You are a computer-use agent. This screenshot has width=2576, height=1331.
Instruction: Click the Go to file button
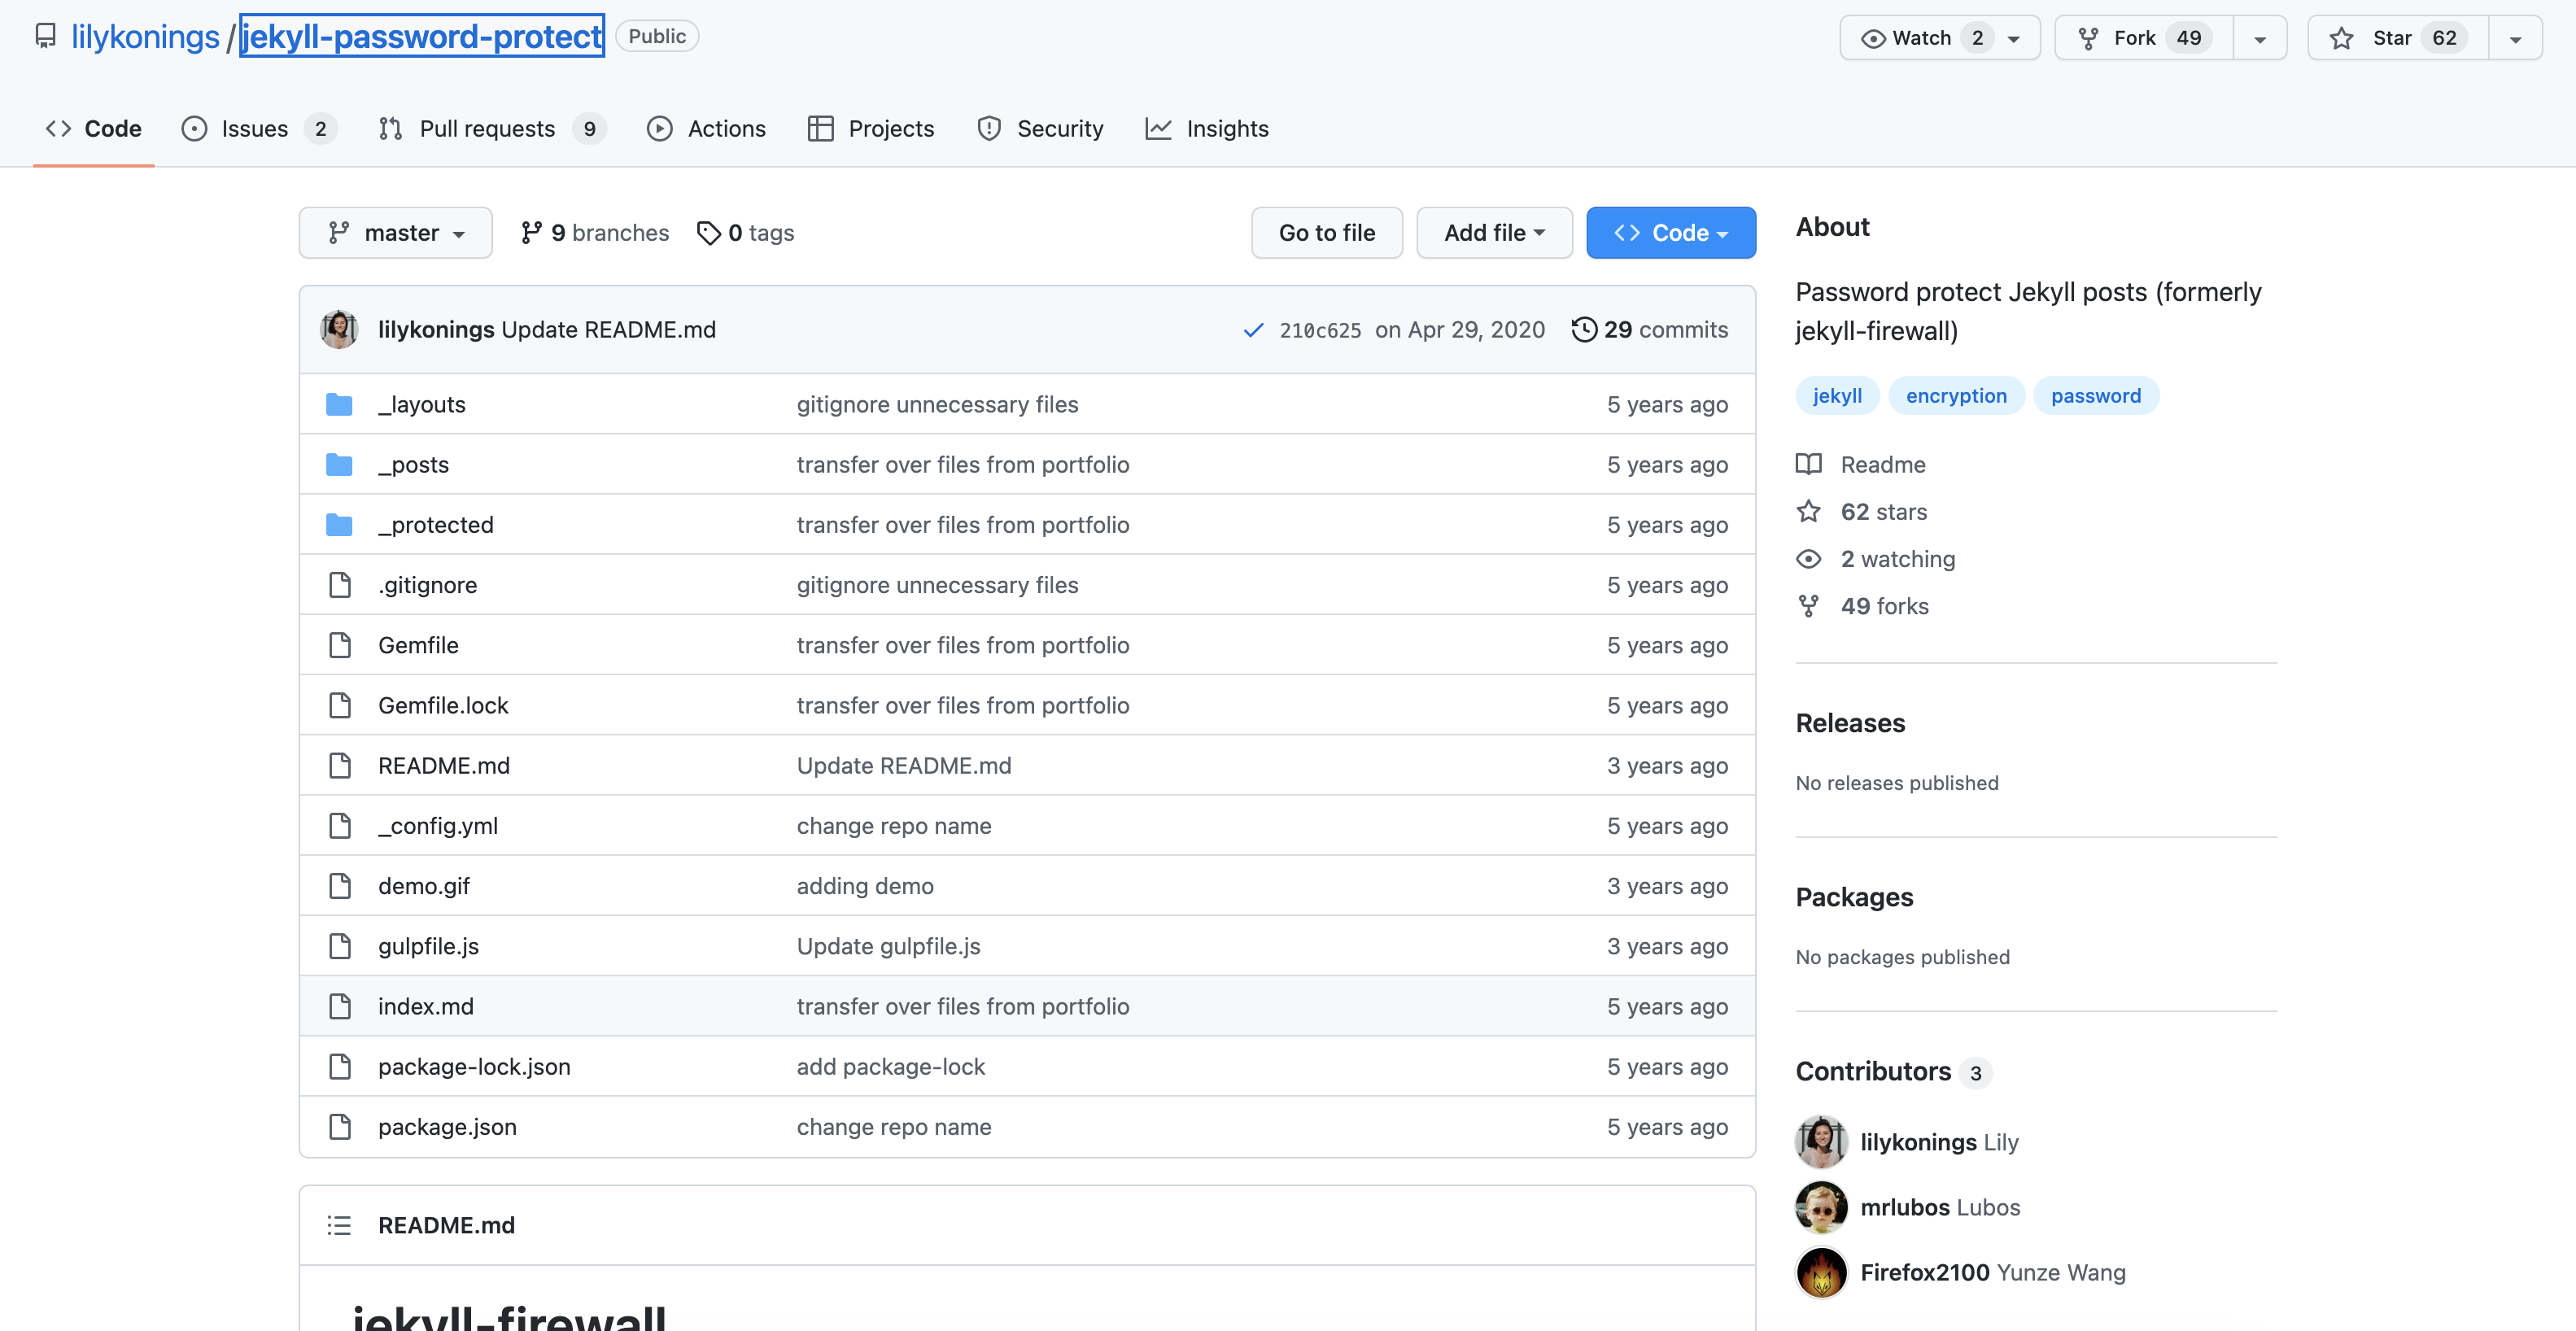pos(1327,233)
